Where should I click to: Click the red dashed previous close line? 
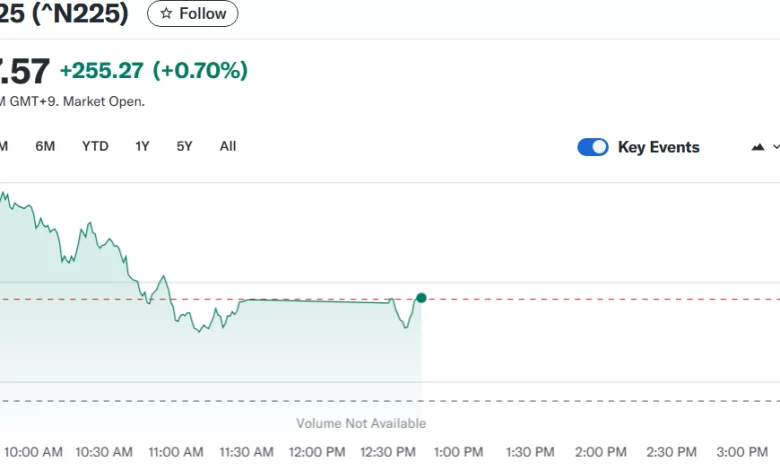click(x=600, y=299)
